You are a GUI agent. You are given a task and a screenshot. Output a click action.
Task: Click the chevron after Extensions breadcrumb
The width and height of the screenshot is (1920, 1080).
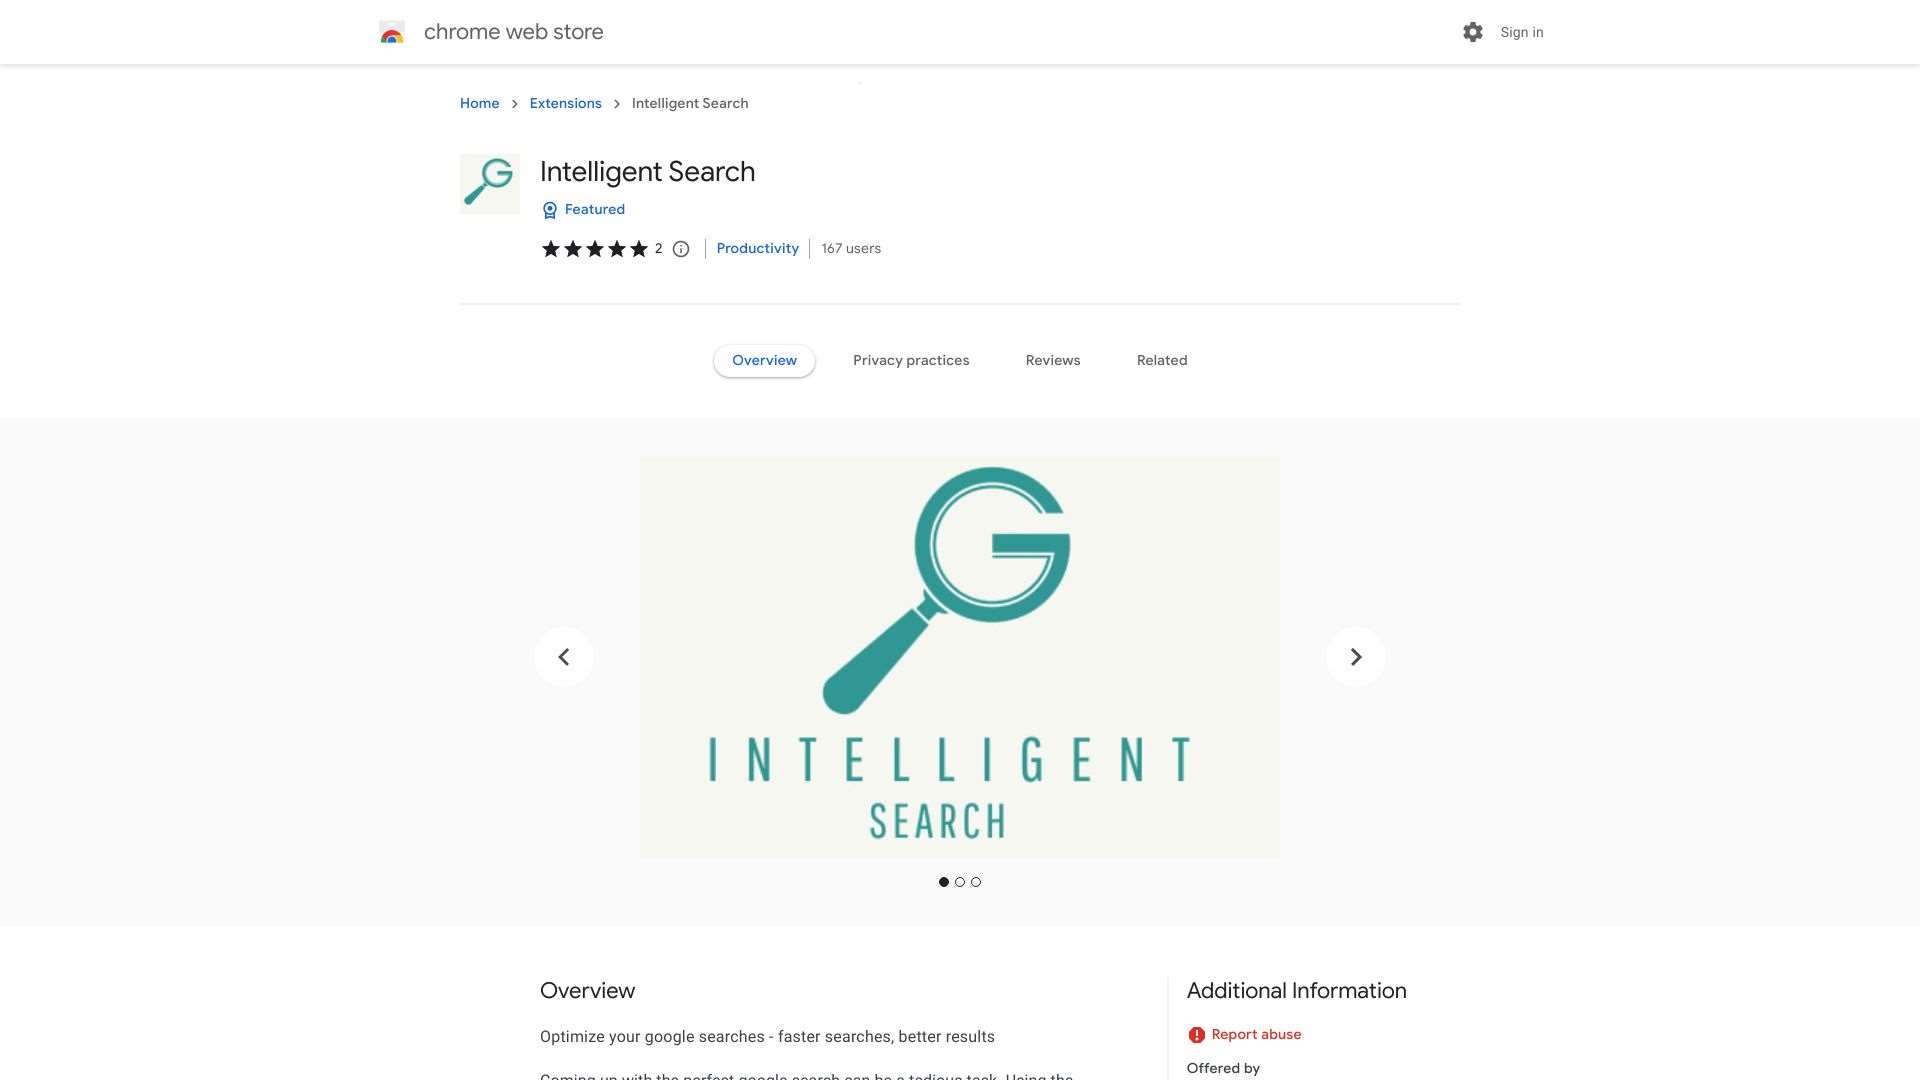(617, 103)
